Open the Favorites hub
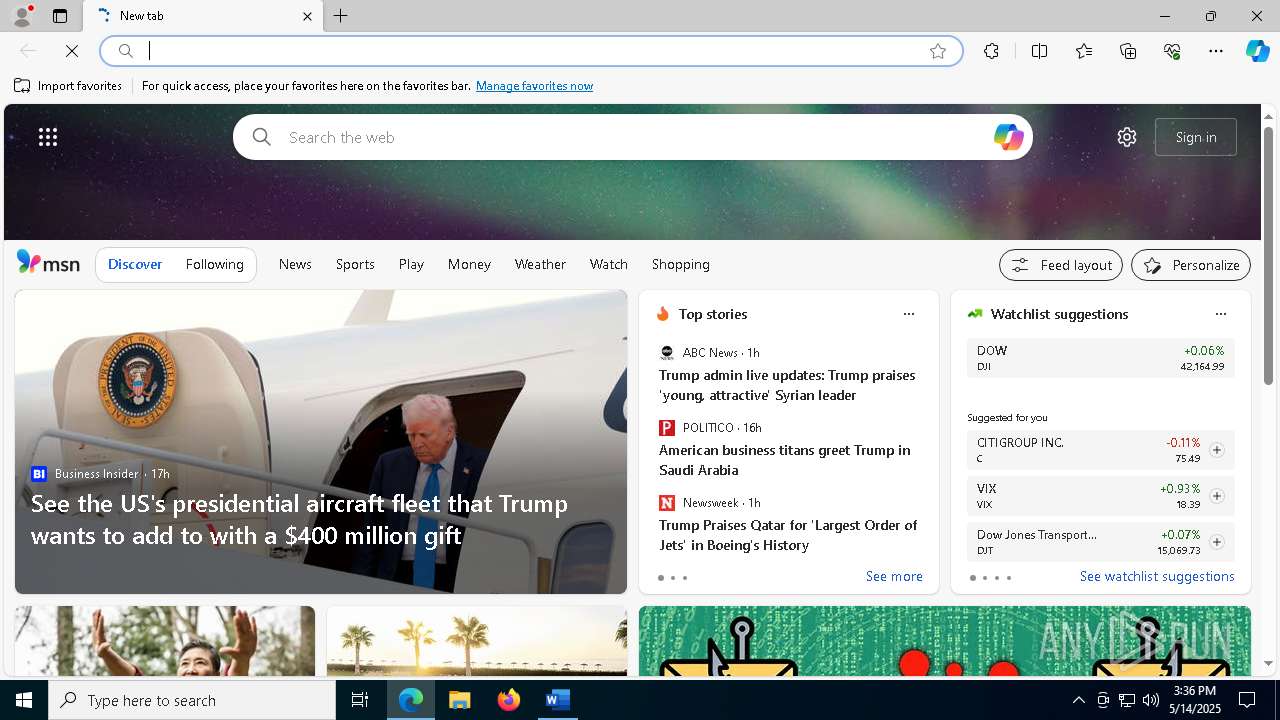Viewport: 1280px width, 720px height. click(1084, 51)
